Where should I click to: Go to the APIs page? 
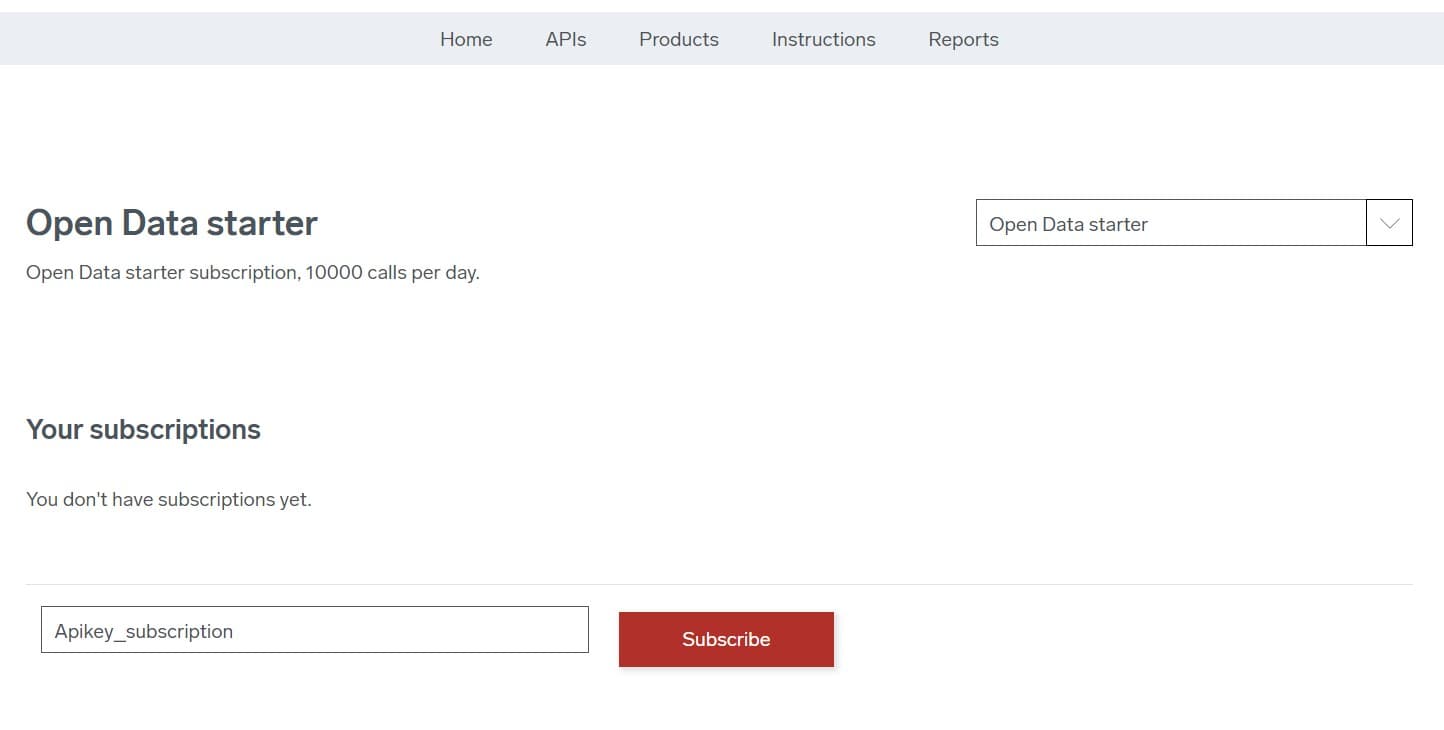click(566, 39)
